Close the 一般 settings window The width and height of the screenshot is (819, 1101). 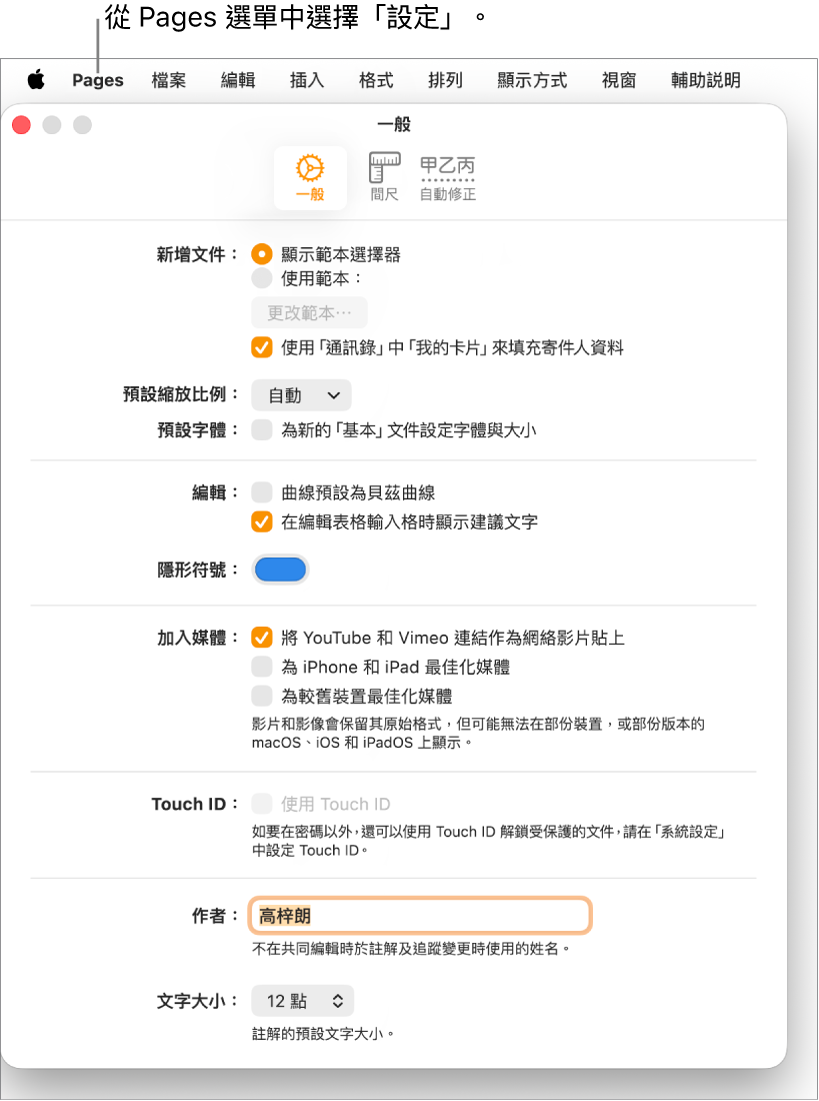pyautogui.click(x=22, y=125)
